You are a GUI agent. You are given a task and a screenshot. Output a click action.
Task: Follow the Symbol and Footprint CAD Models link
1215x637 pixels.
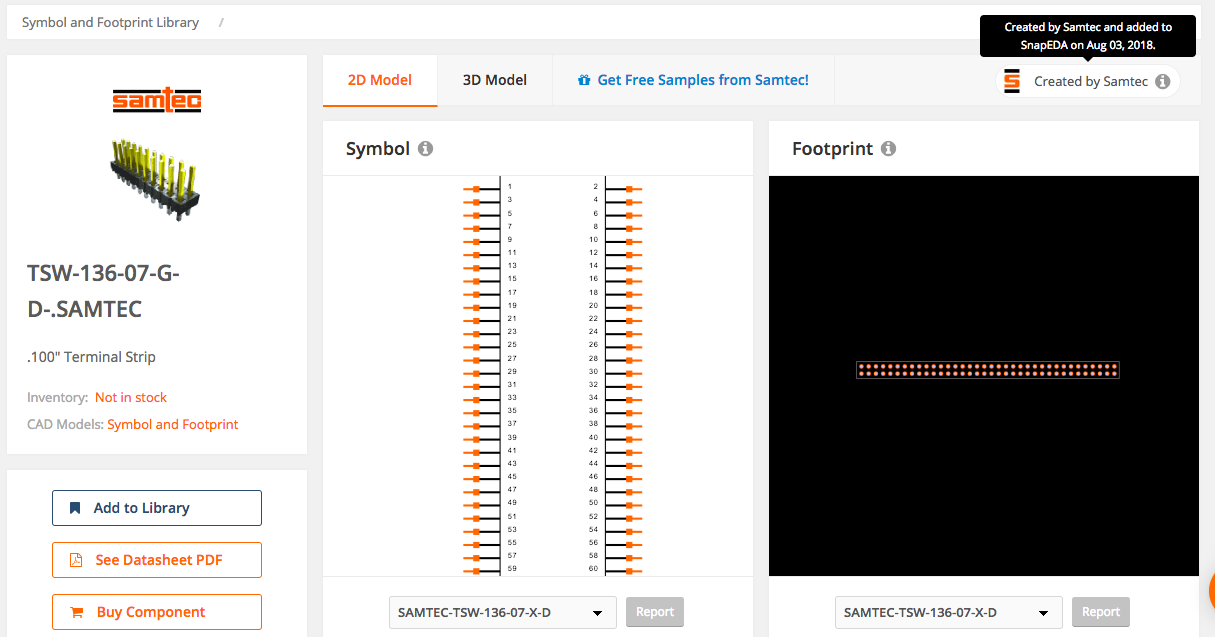(x=173, y=424)
